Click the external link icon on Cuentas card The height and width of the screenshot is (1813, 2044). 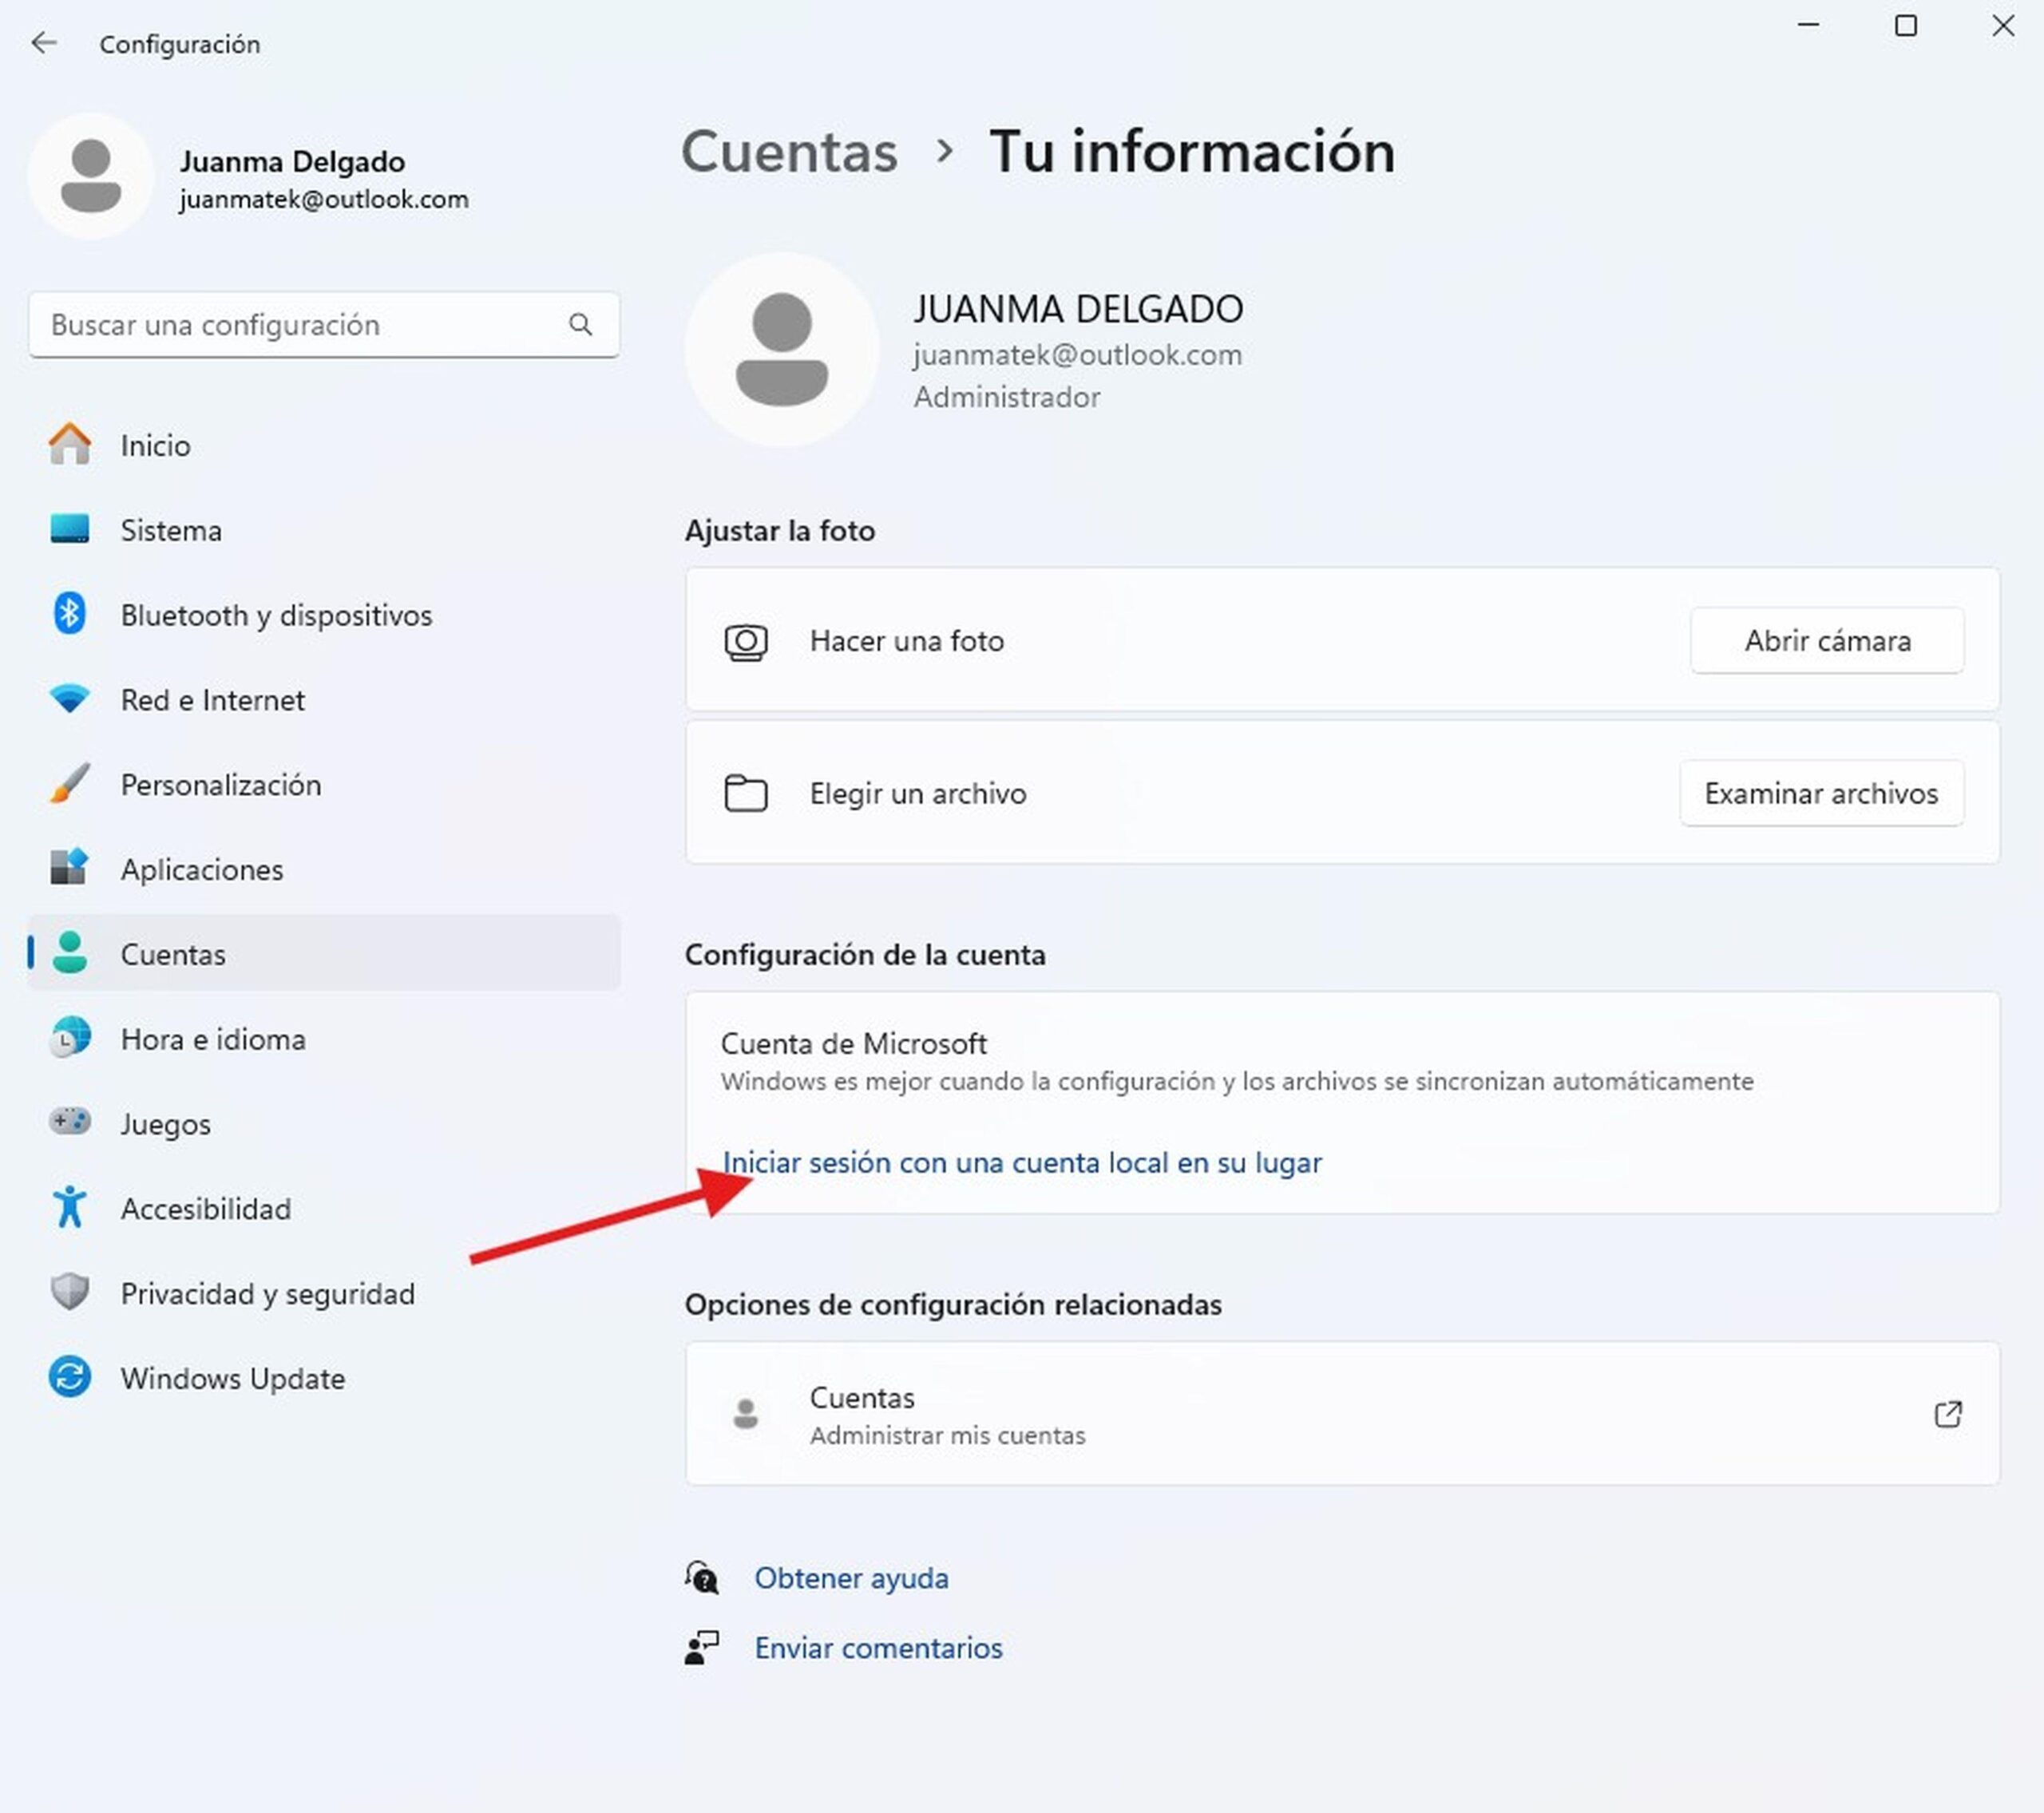click(x=1948, y=1414)
